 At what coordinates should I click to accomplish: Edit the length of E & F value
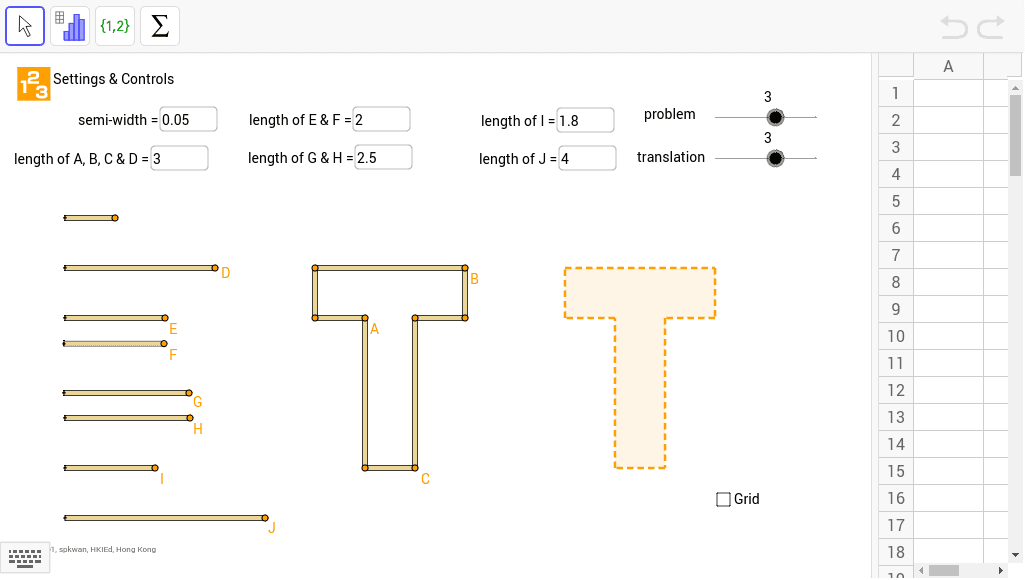(383, 118)
